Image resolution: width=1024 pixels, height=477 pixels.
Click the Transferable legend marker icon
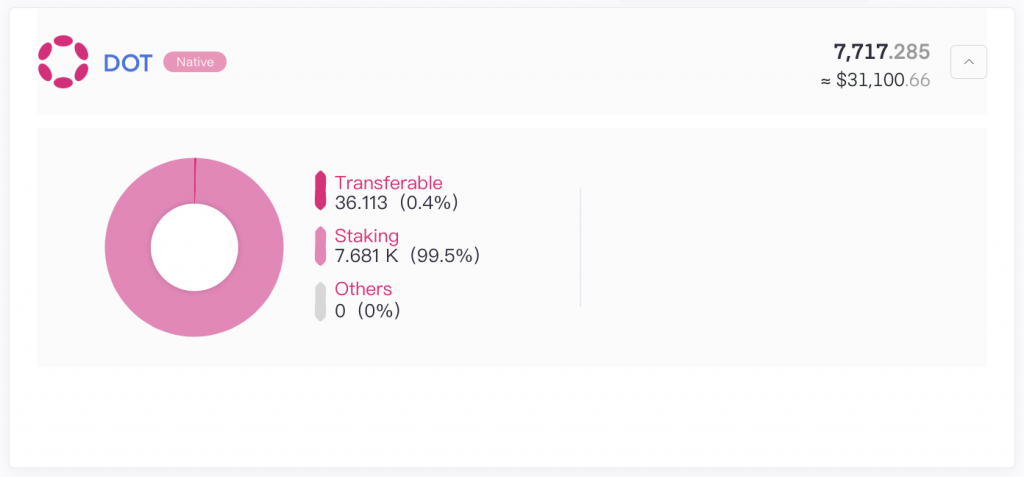point(320,190)
